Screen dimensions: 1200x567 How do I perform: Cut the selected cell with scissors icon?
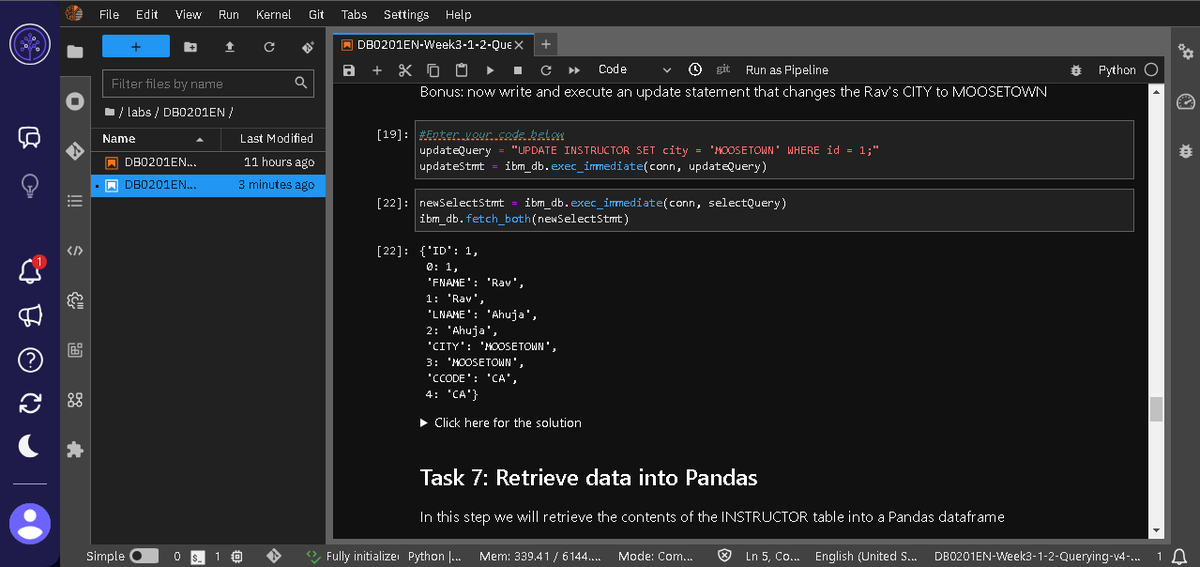pos(405,70)
